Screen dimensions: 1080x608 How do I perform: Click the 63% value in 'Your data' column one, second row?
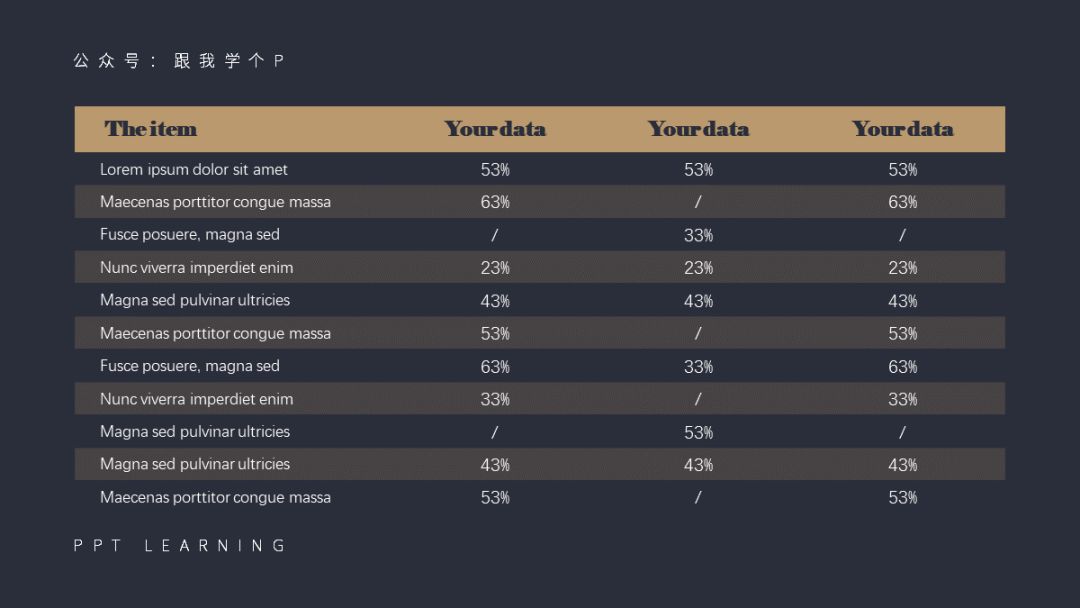pos(495,202)
